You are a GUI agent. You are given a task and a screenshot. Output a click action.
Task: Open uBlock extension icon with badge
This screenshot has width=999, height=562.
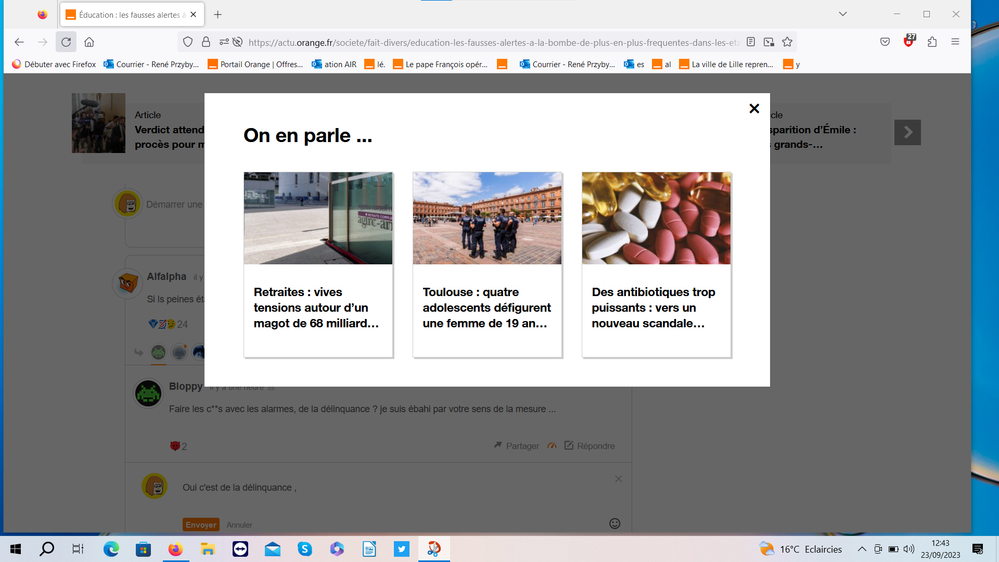coord(909,41)
